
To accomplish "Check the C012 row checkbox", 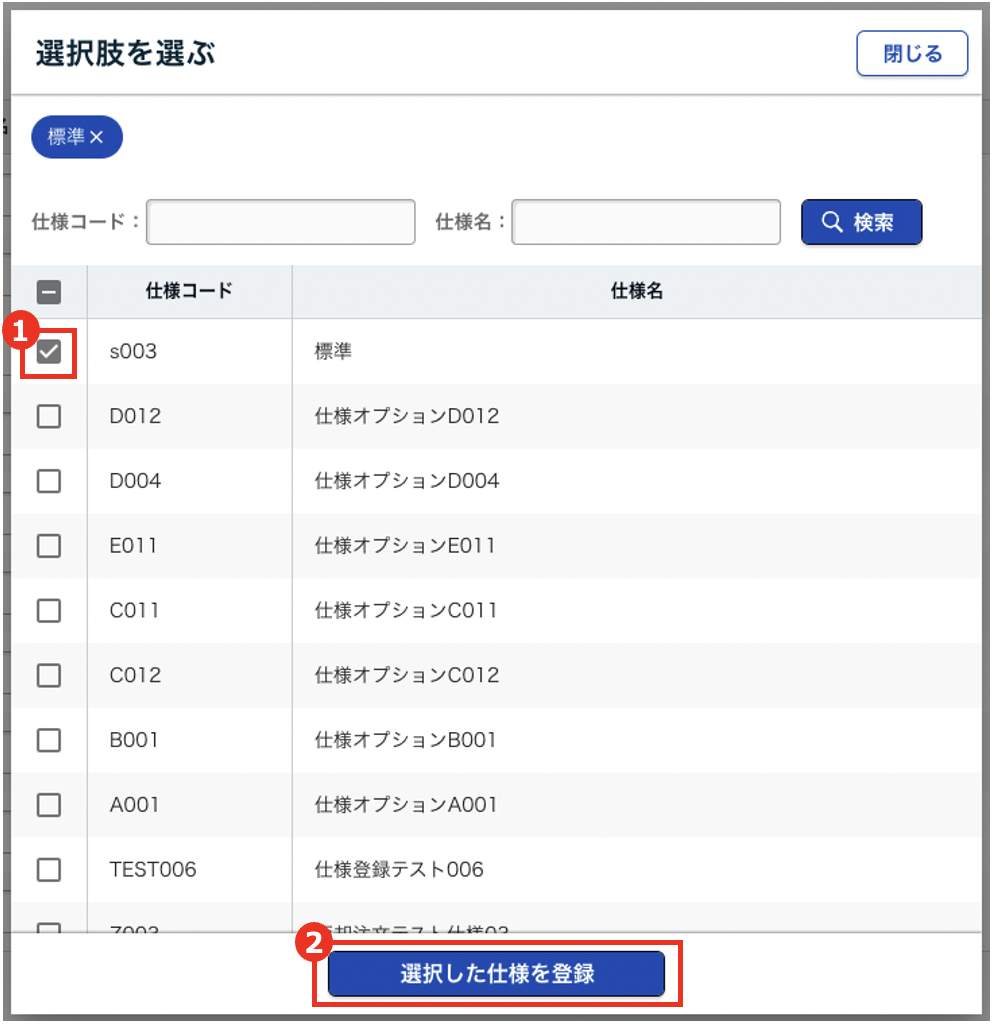I will pos(49,675).
